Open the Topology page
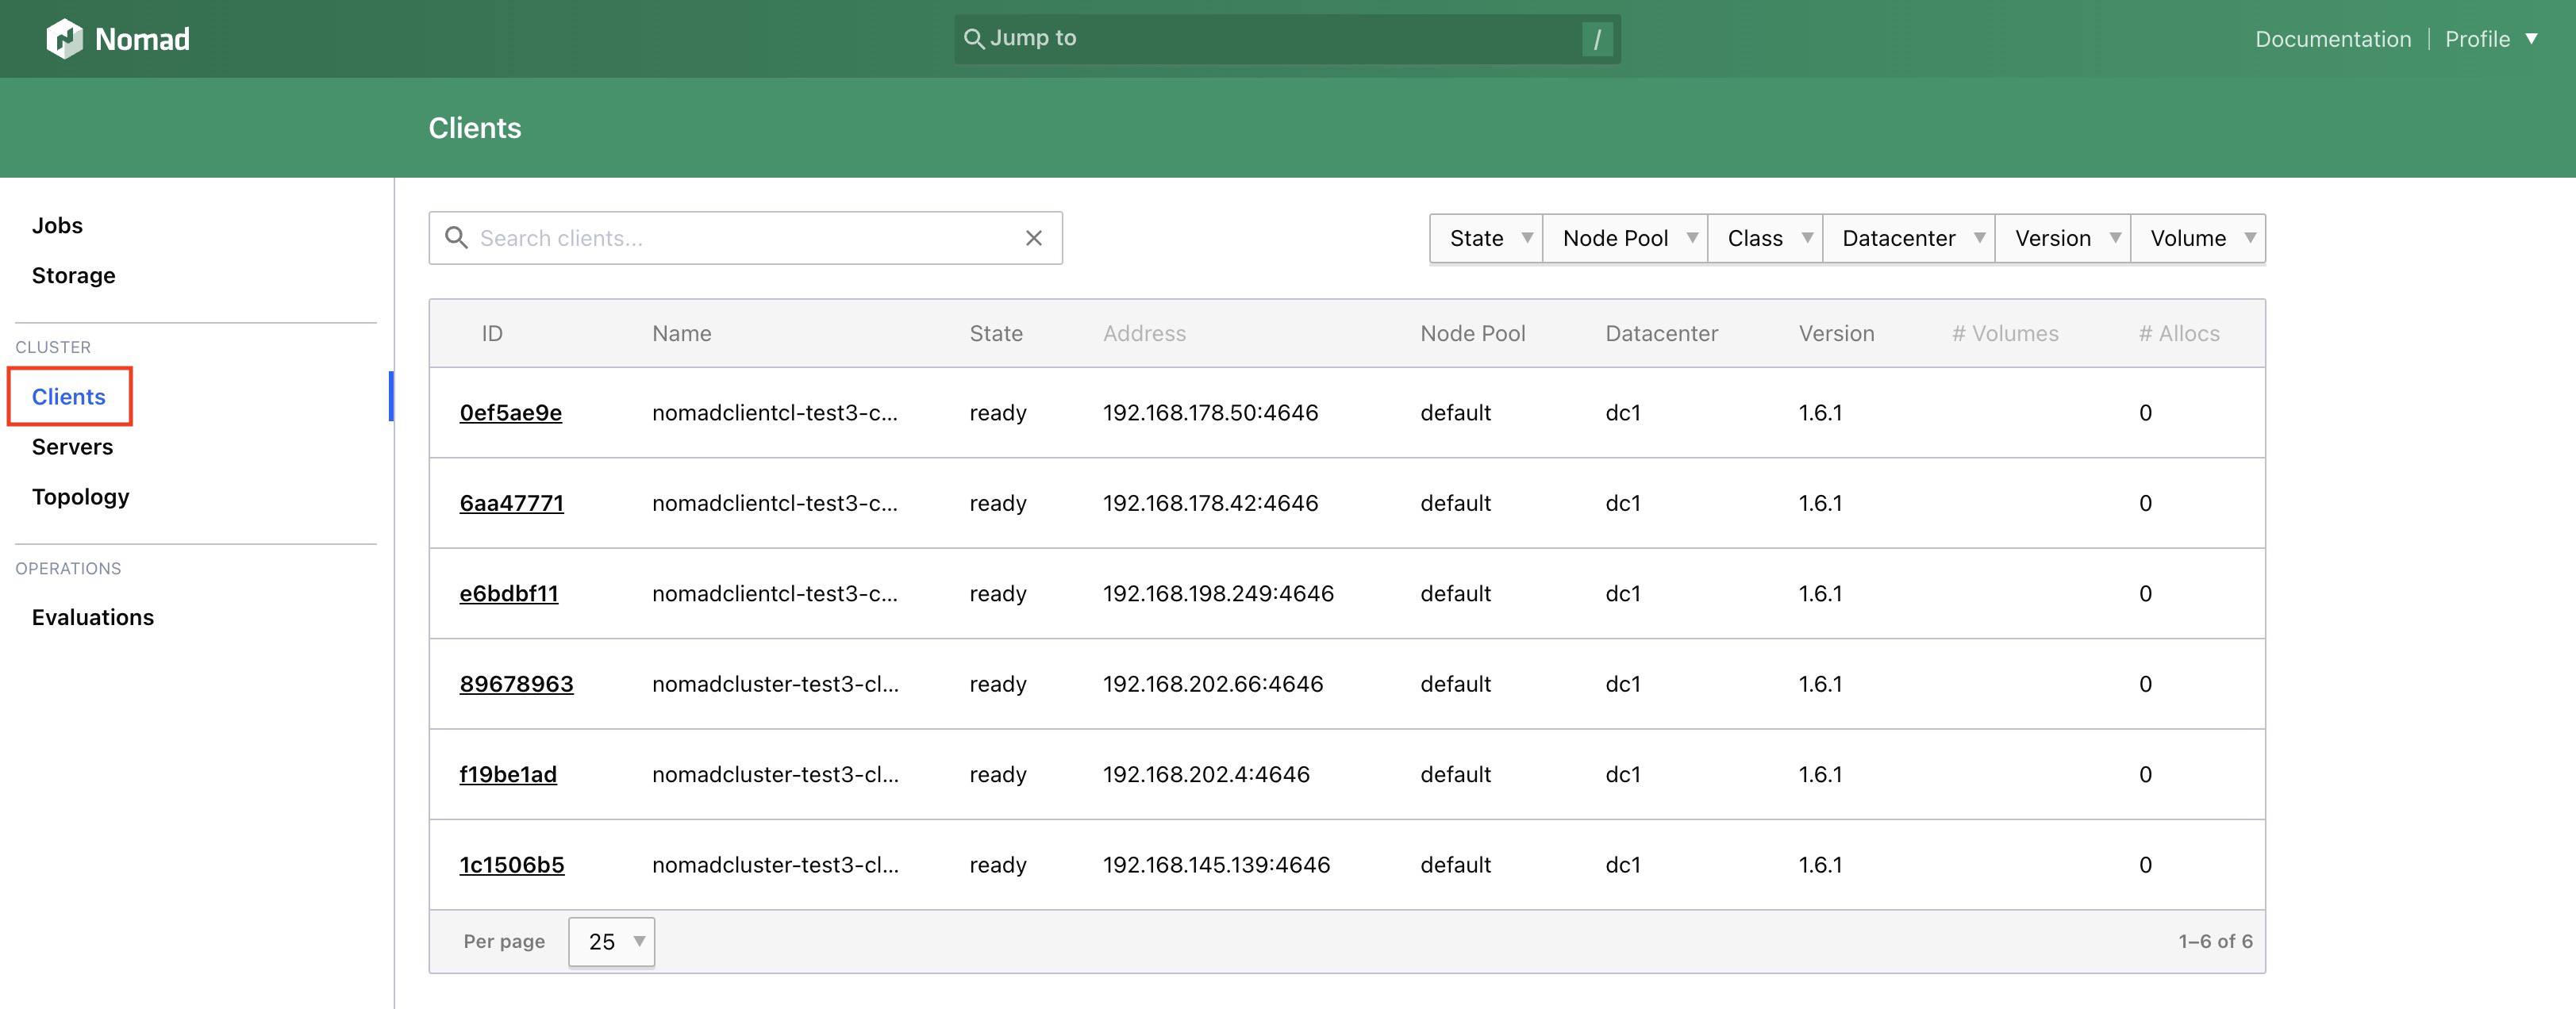The image size is (2576, 1009). tap(80, 496)
